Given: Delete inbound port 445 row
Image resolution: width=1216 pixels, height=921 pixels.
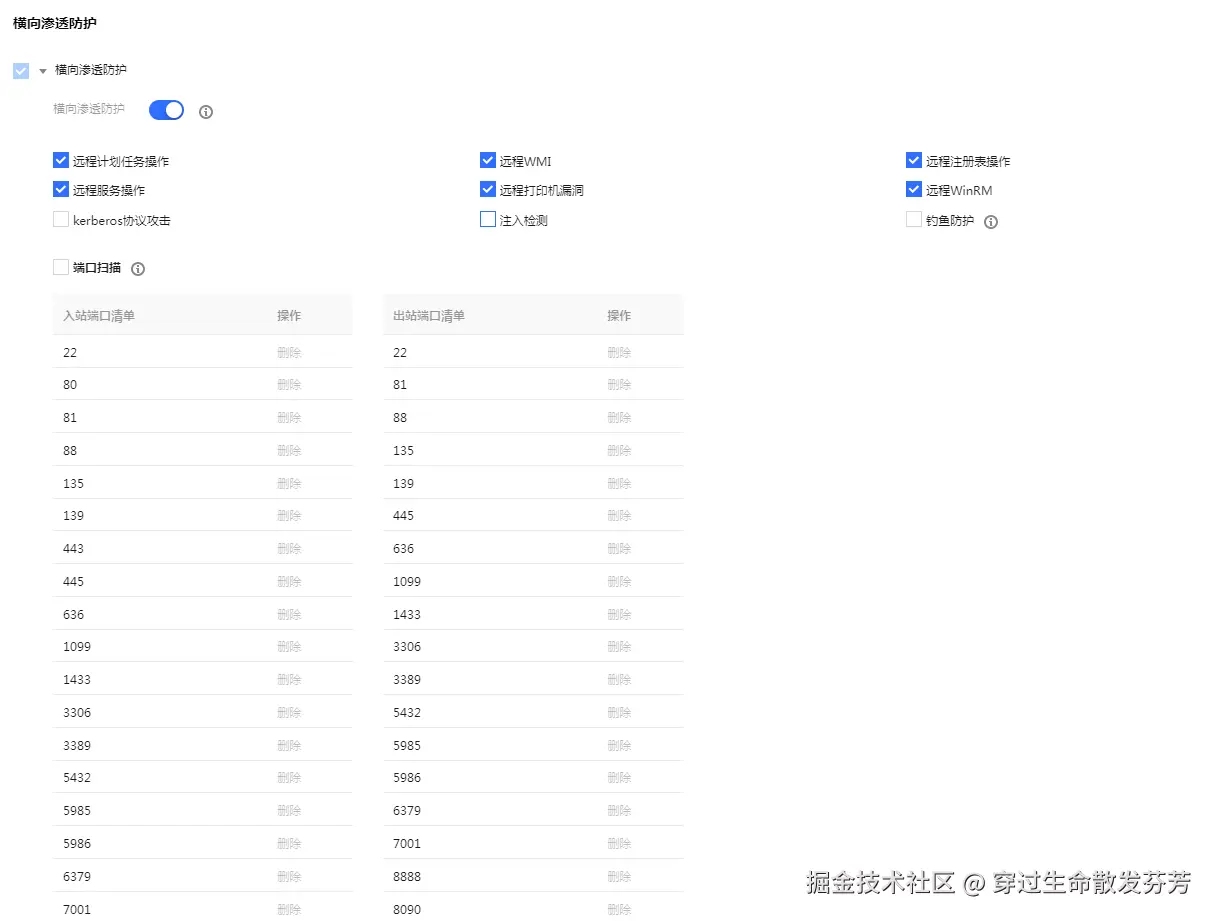Looking at the screenshot, I should 289,582.
